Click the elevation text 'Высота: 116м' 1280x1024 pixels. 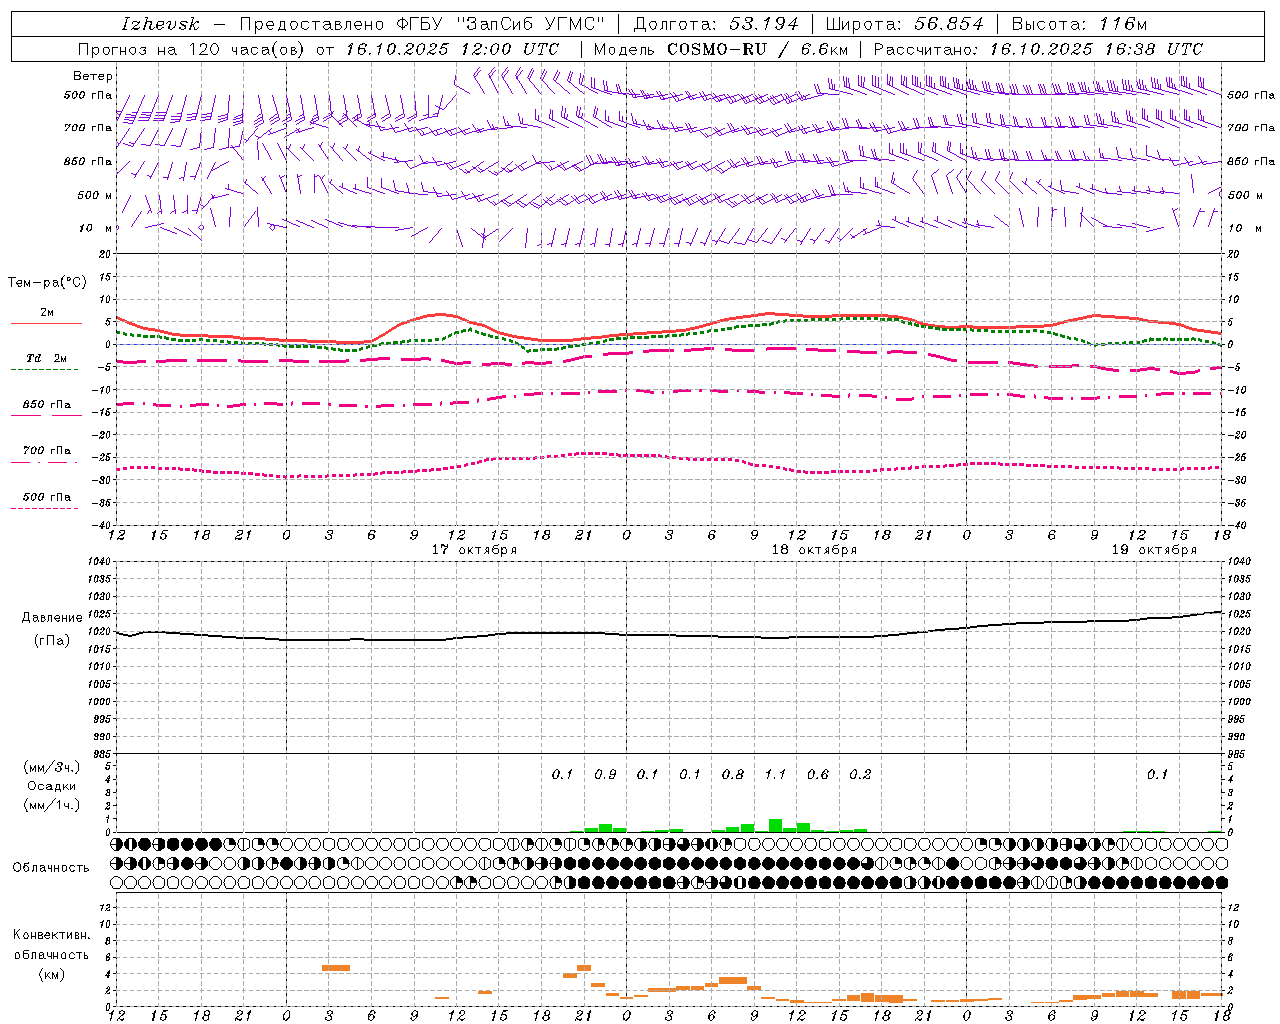tap(1078, 24)
